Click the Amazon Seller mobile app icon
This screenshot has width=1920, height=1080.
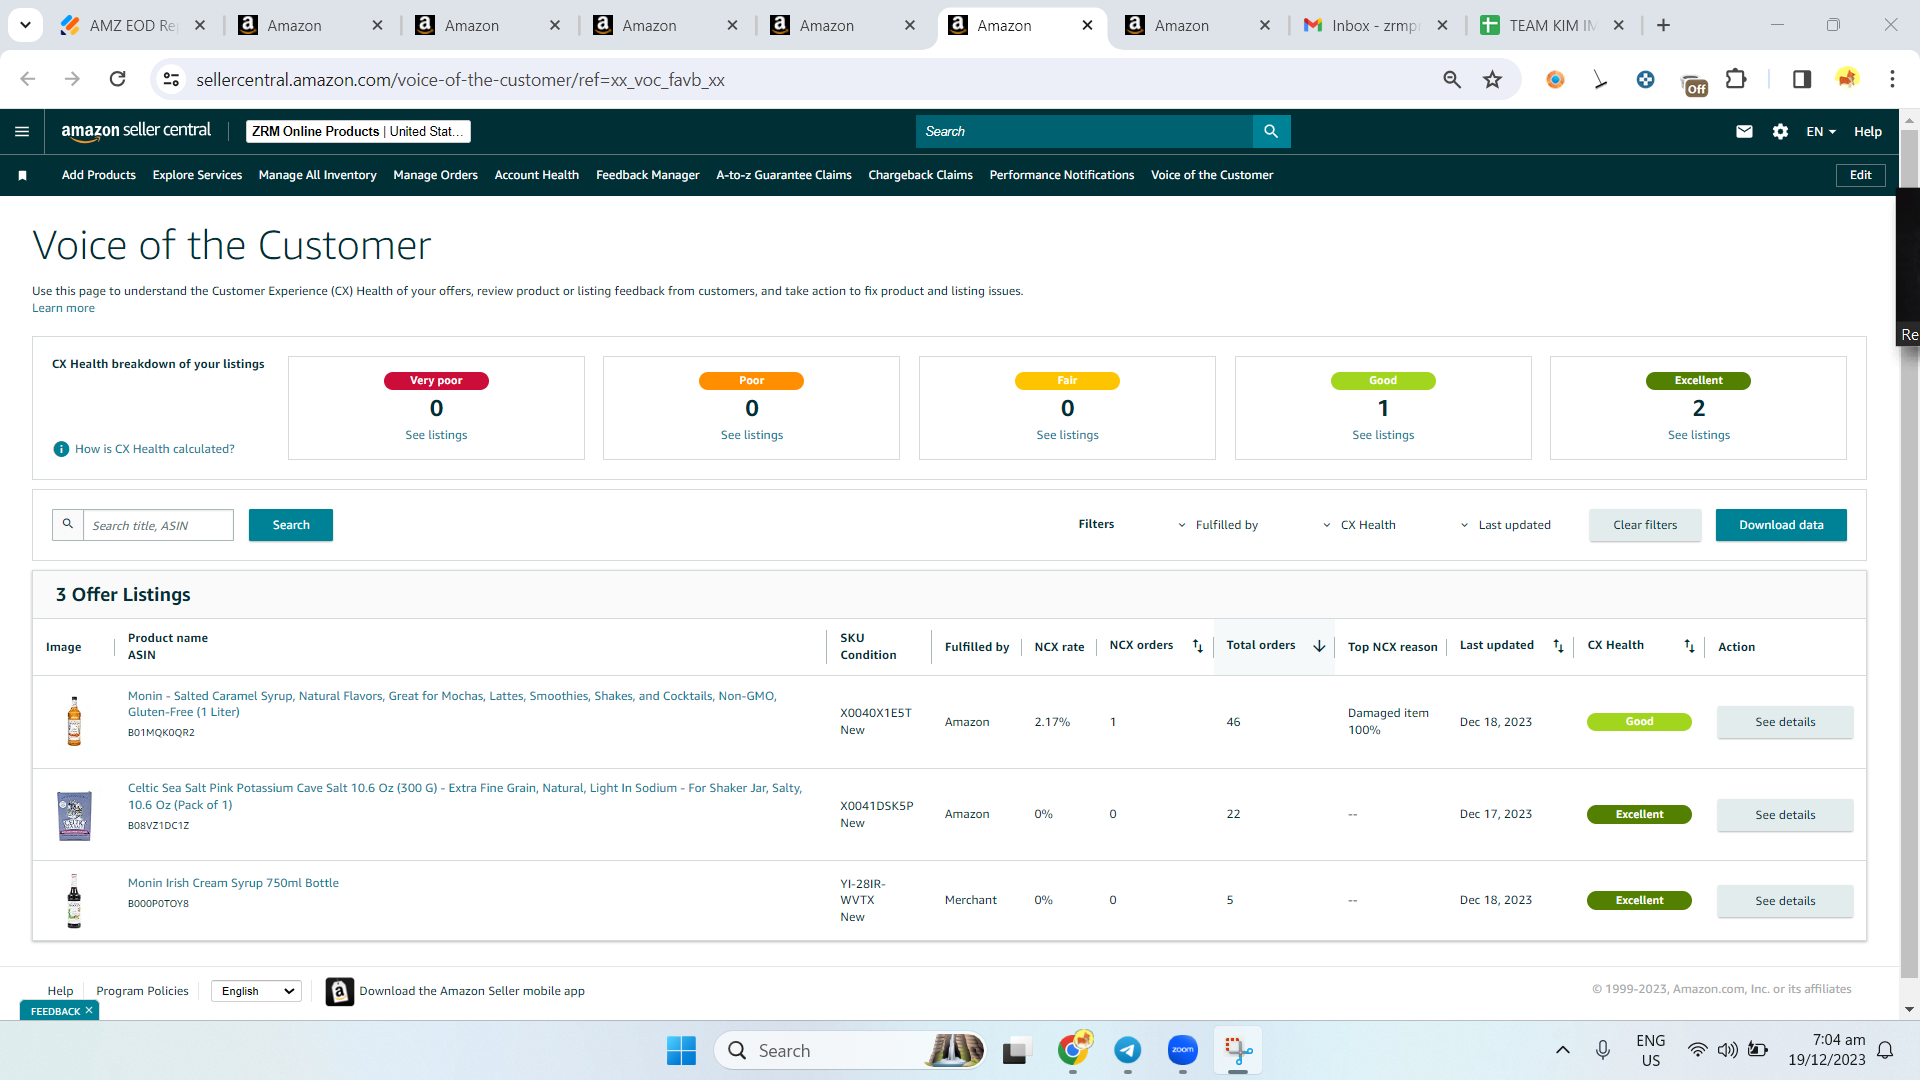(x=340, y=991)
